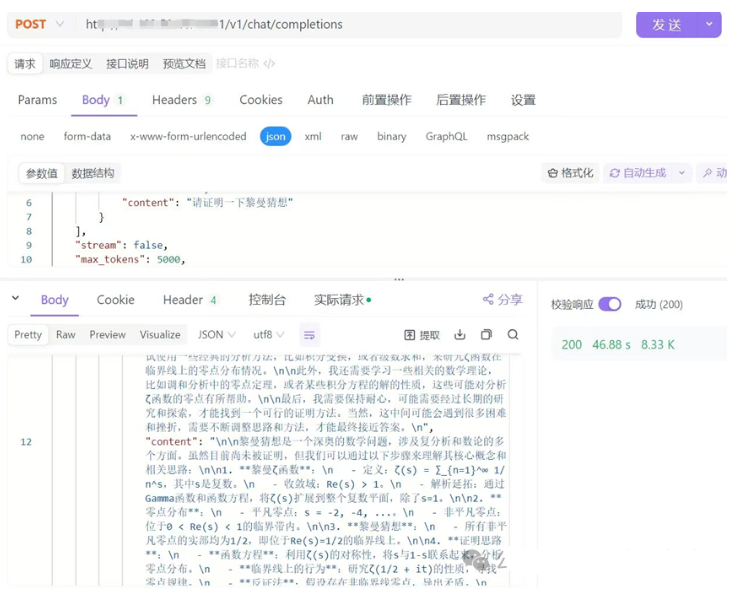
Task: Select the form-data body type
Action: [87, 137]
